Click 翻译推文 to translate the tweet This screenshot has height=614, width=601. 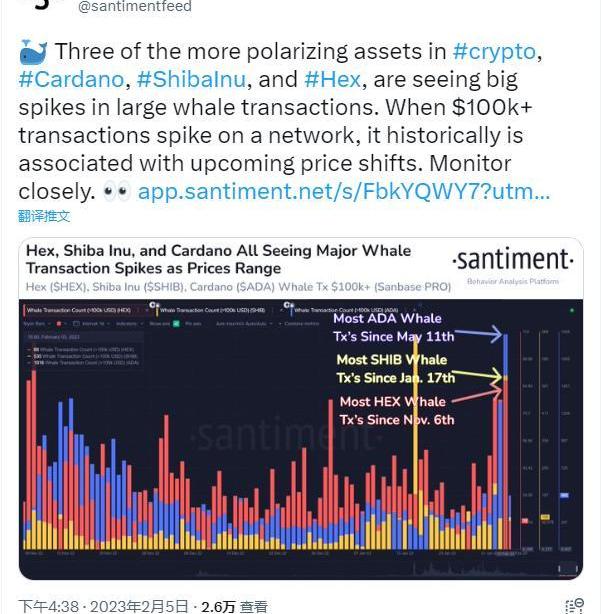tap(44, 216)
